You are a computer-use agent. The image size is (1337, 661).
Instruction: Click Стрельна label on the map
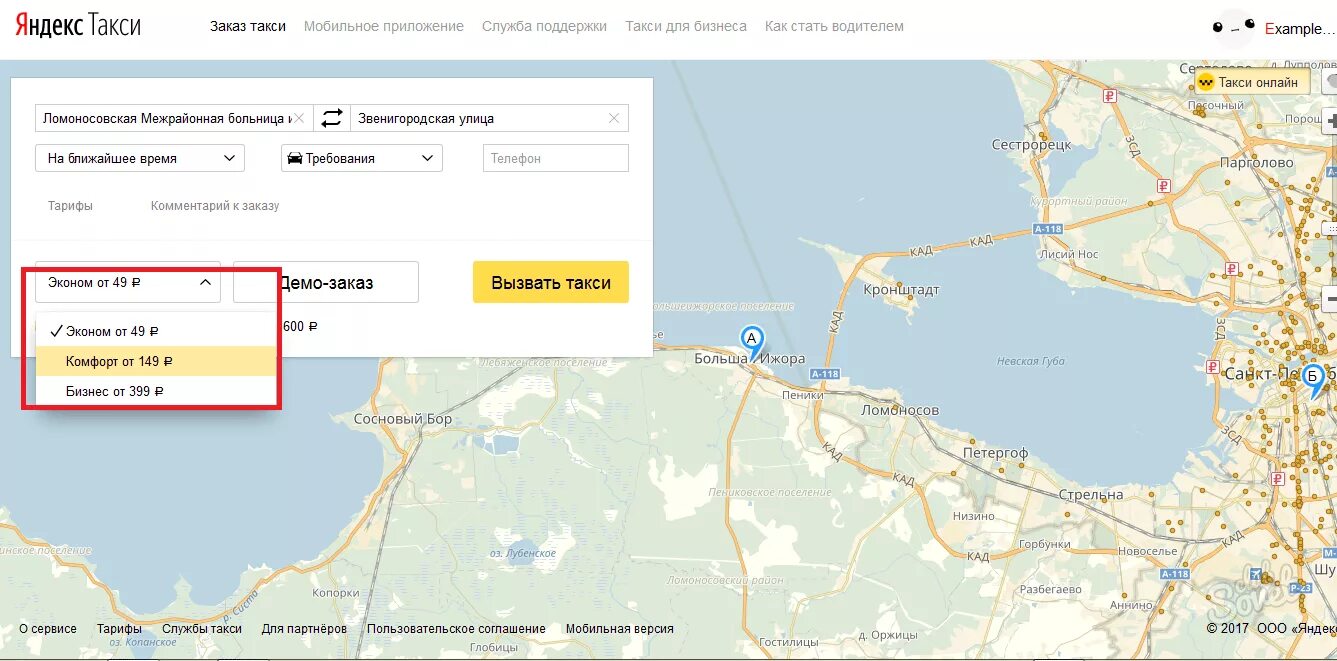click(x=1091, y=494)
